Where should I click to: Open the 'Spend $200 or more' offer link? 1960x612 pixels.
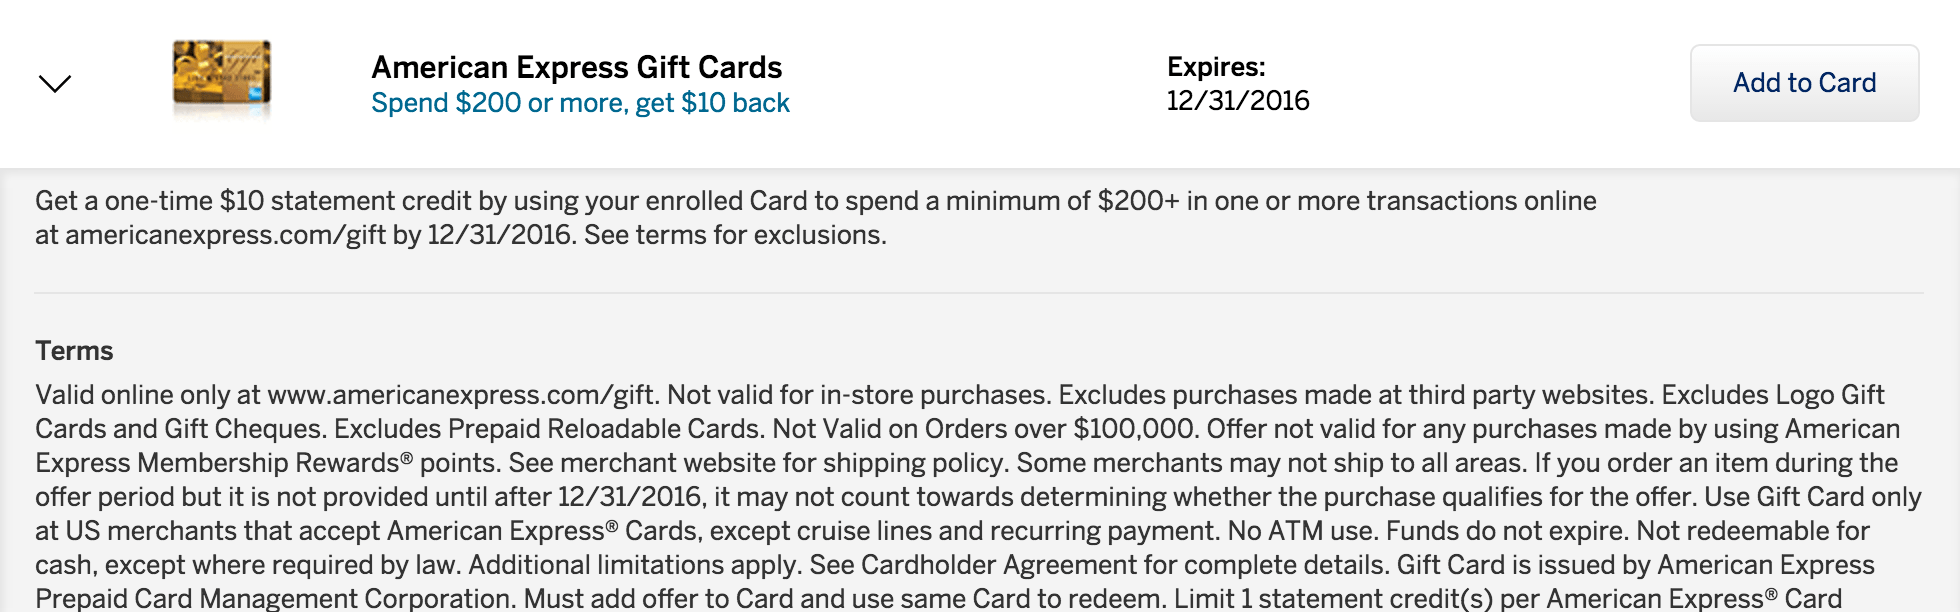coord(580,103)
